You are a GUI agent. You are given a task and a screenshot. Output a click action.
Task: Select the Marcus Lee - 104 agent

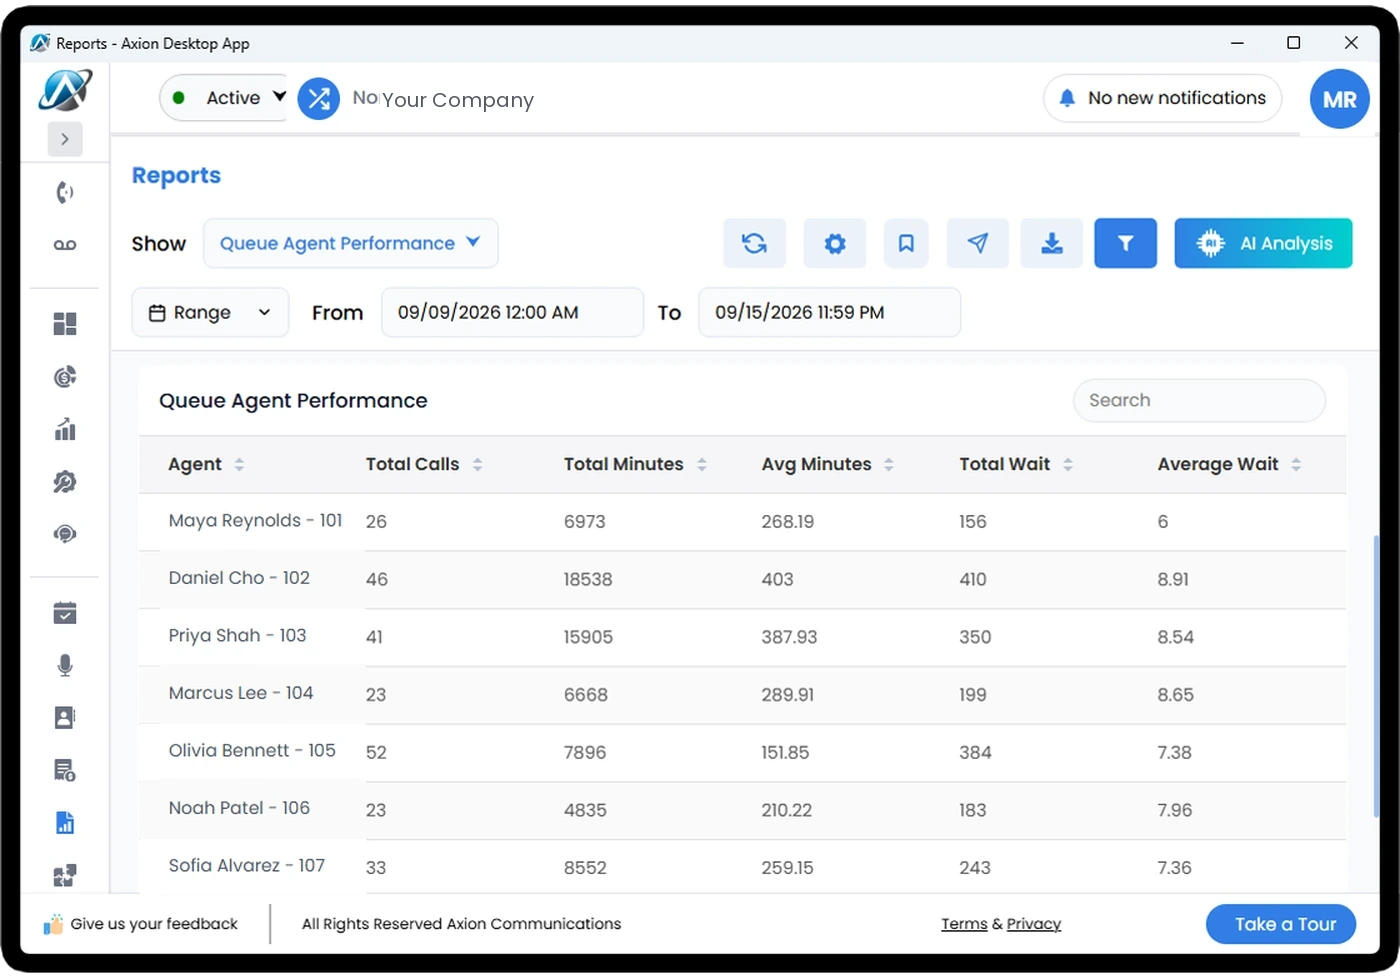(241, 693)
